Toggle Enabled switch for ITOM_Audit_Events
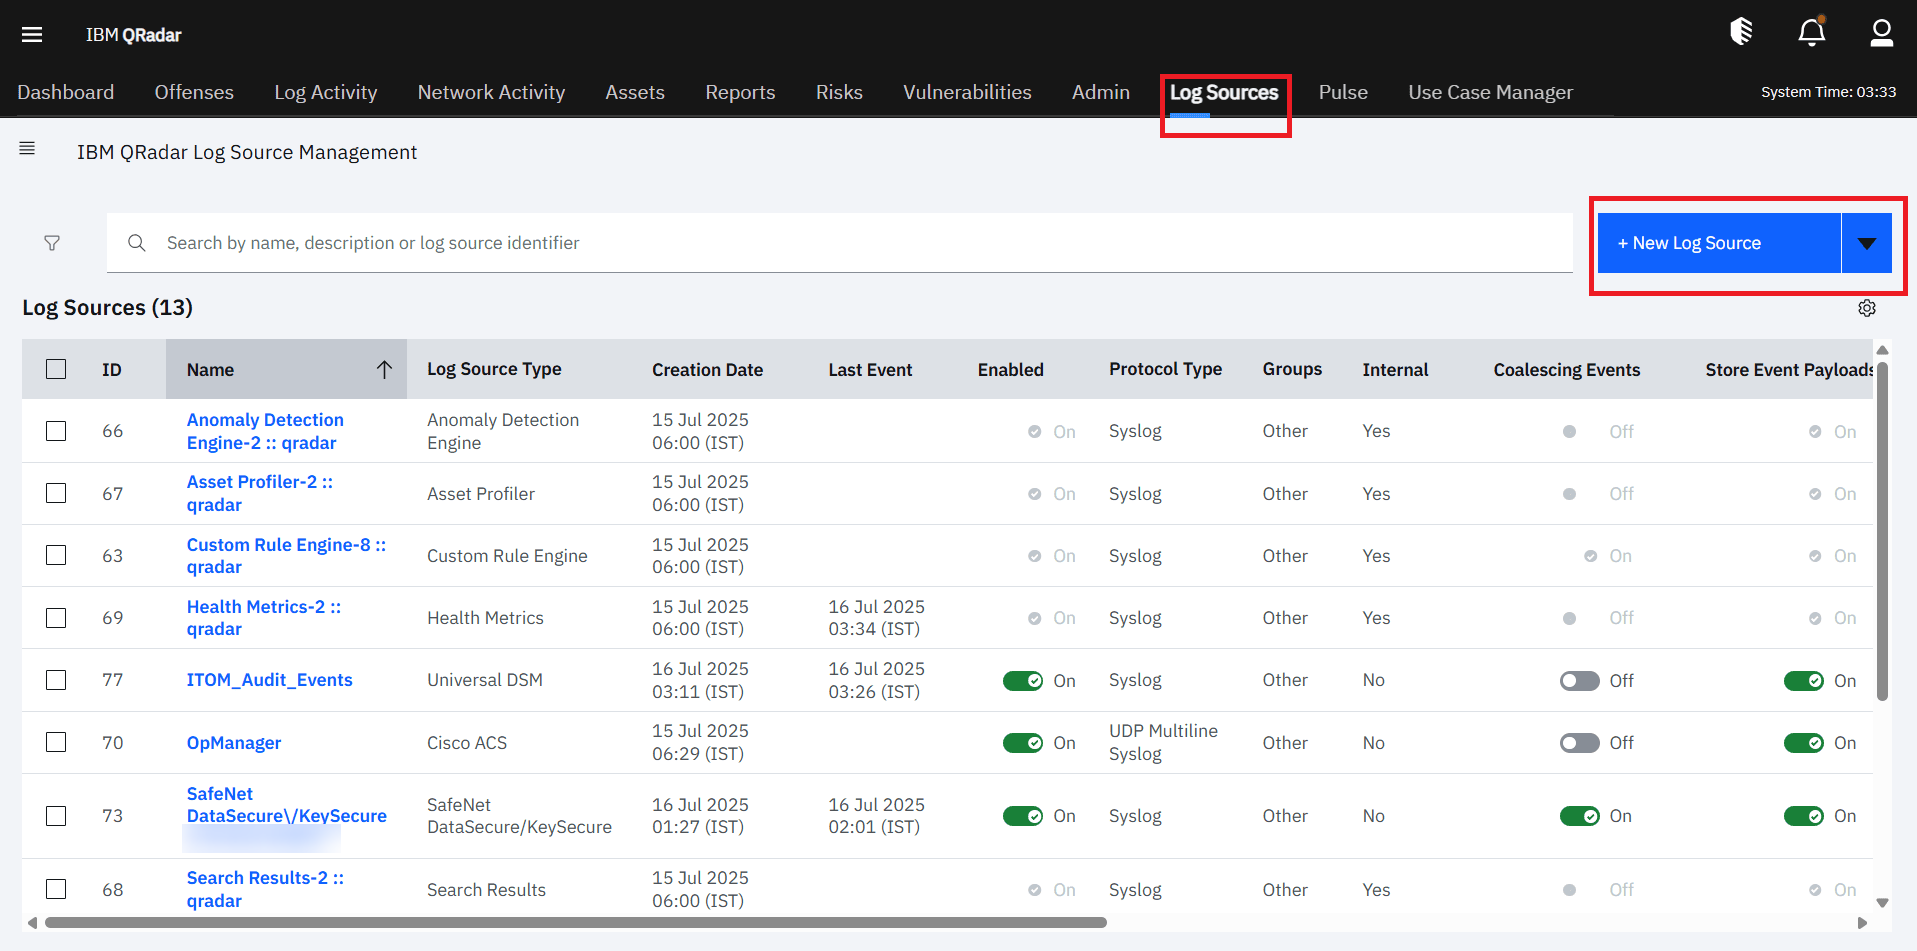The height and width of the screenshot is (951, 1917). pos(1023,681)
